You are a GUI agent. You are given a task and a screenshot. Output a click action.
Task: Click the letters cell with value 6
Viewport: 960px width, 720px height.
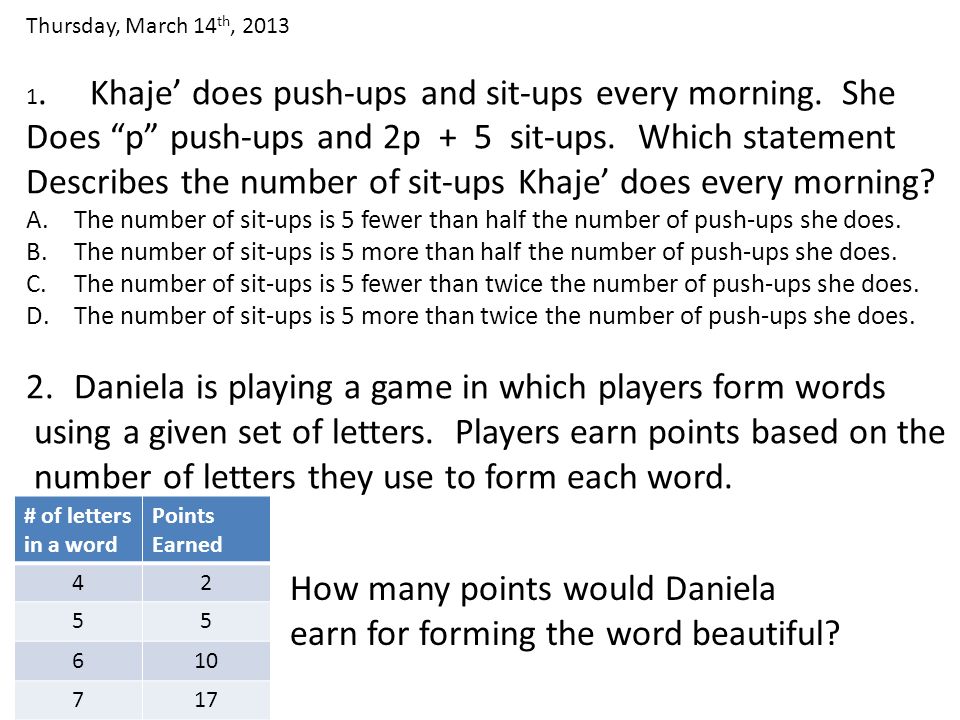pyautogui.click(x=78, y=661)
